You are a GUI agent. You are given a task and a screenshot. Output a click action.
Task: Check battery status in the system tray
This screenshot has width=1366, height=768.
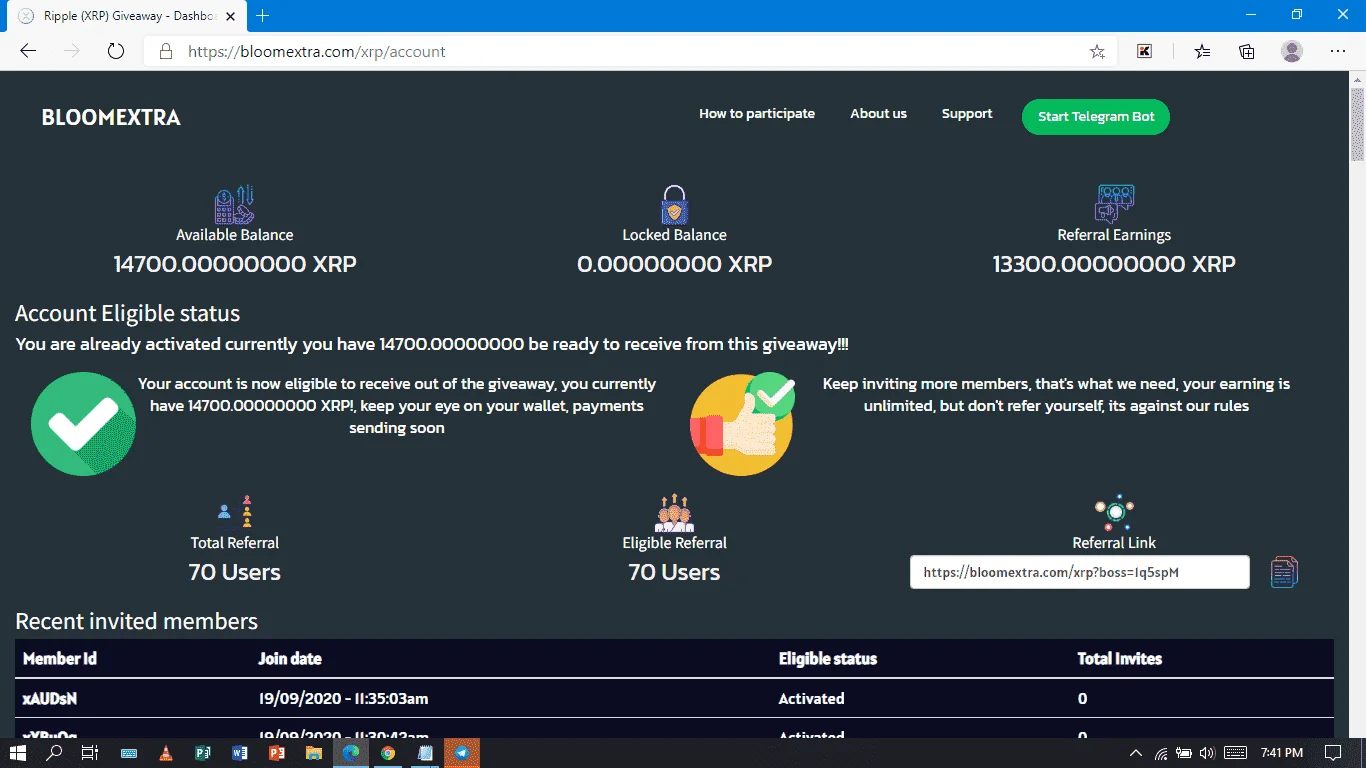point(1184,753)
